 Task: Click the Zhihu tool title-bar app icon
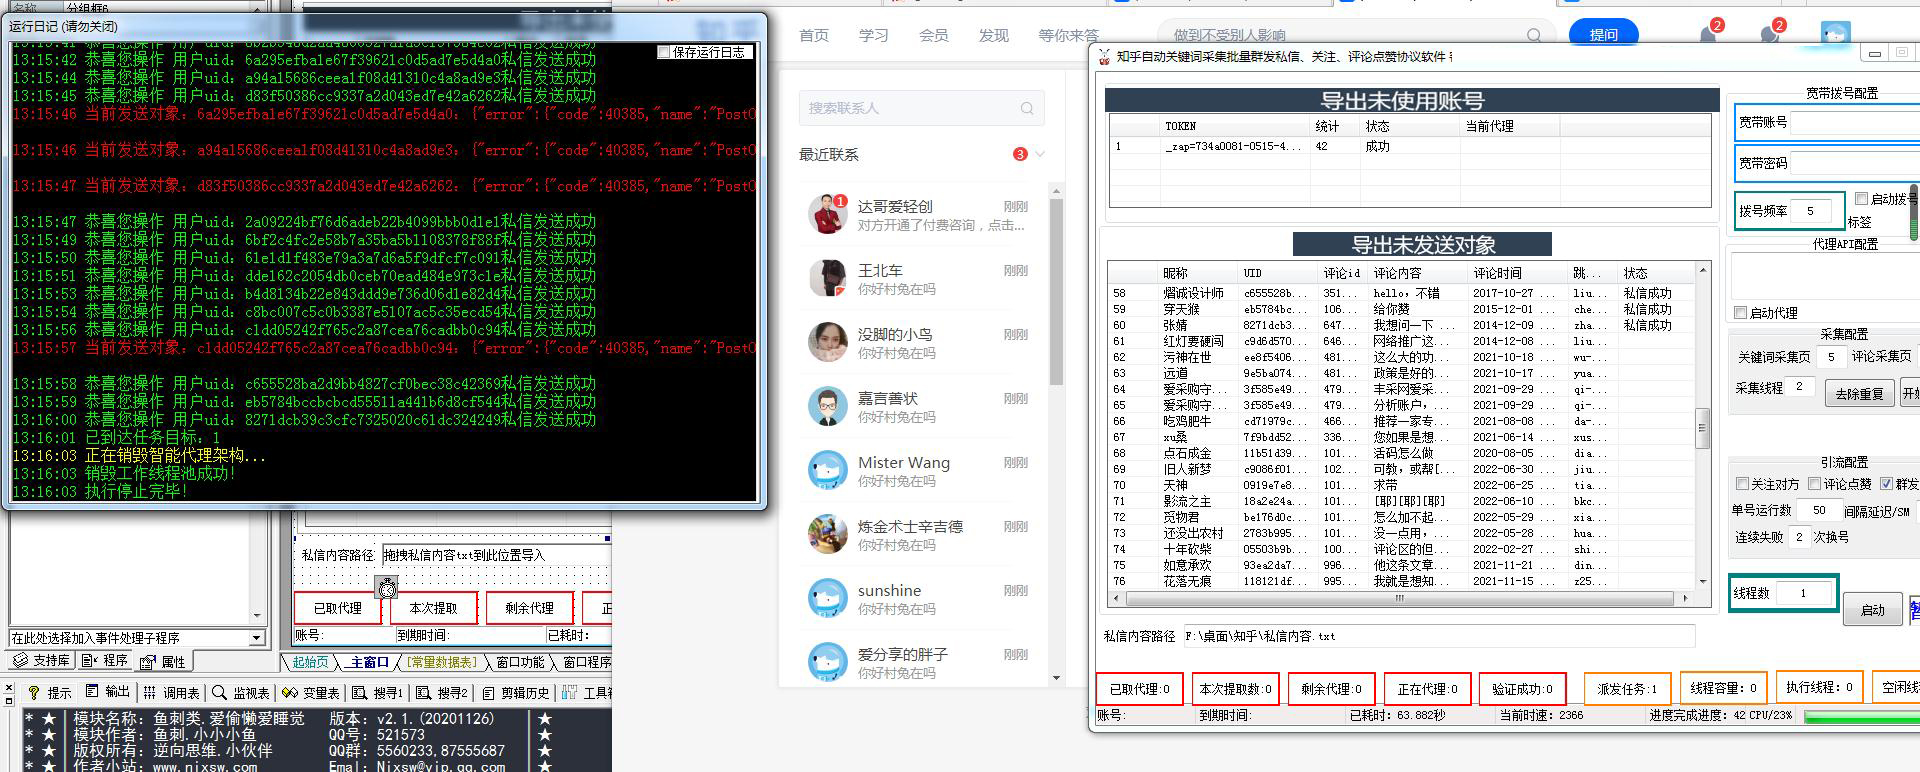1104,57
